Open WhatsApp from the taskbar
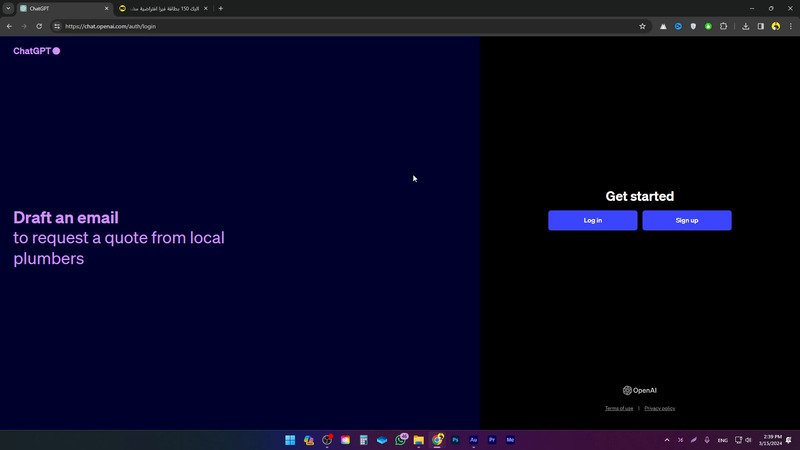The image size is (800, 450). [401, 440]
